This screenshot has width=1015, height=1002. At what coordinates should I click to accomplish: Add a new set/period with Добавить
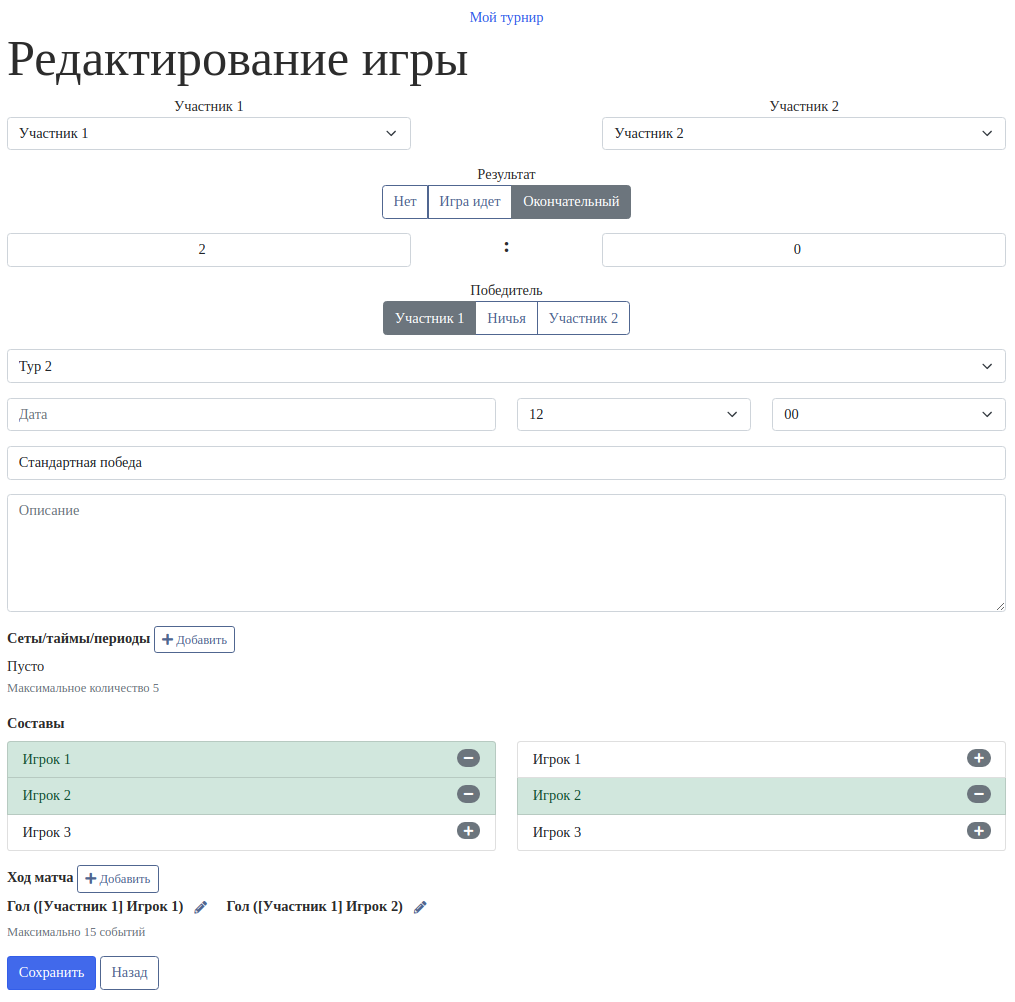194,640
